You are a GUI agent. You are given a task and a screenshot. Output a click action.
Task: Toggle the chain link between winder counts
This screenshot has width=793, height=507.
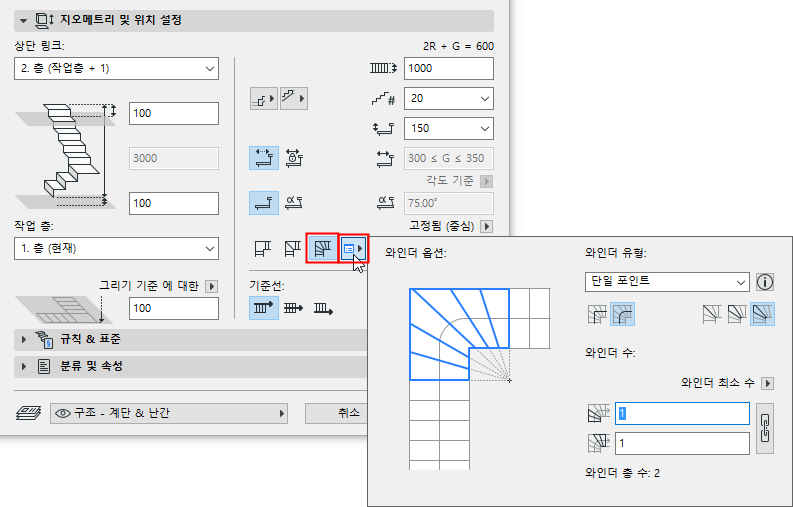point(765,429)
